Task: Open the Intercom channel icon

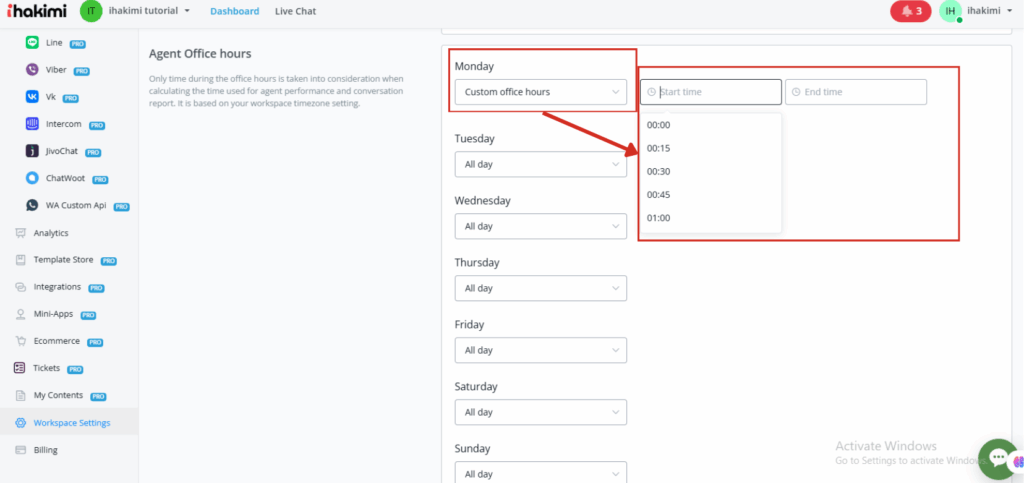Action: pyautogui.click(x=33, y=124)
